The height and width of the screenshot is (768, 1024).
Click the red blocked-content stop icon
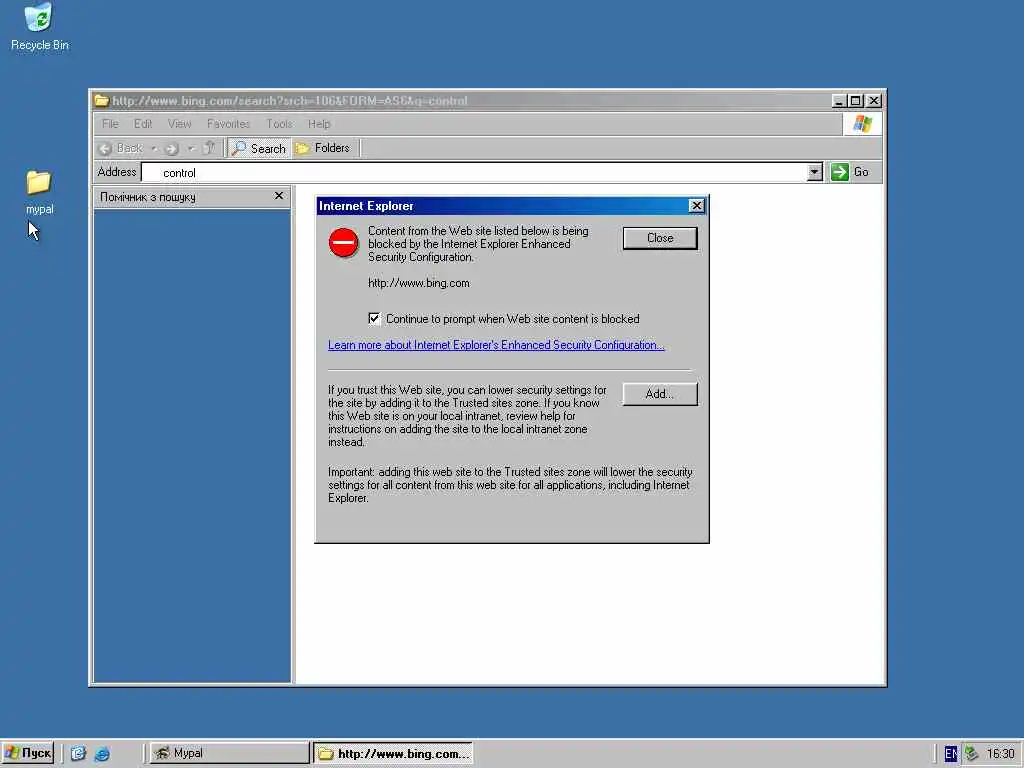344,242
